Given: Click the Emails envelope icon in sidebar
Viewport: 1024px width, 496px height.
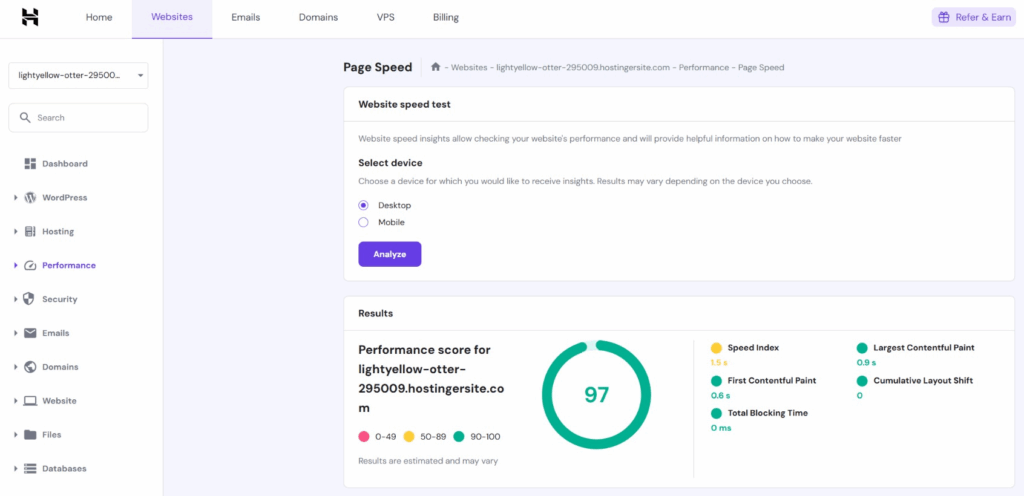Looking at the screenshot, I should point(30,333).
